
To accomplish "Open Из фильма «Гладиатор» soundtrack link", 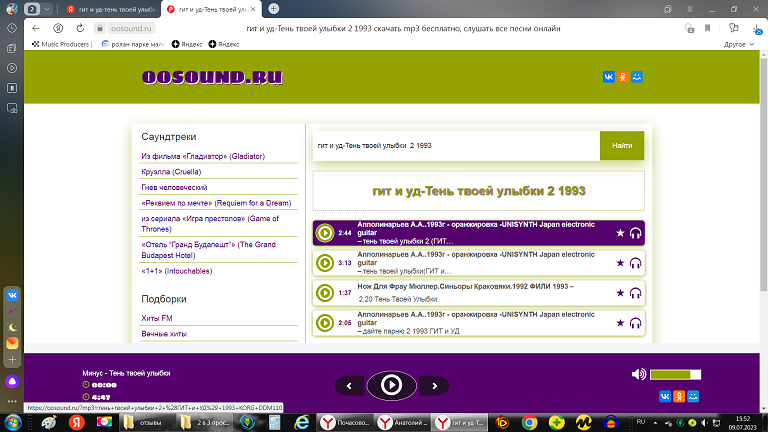I will 203,156.
